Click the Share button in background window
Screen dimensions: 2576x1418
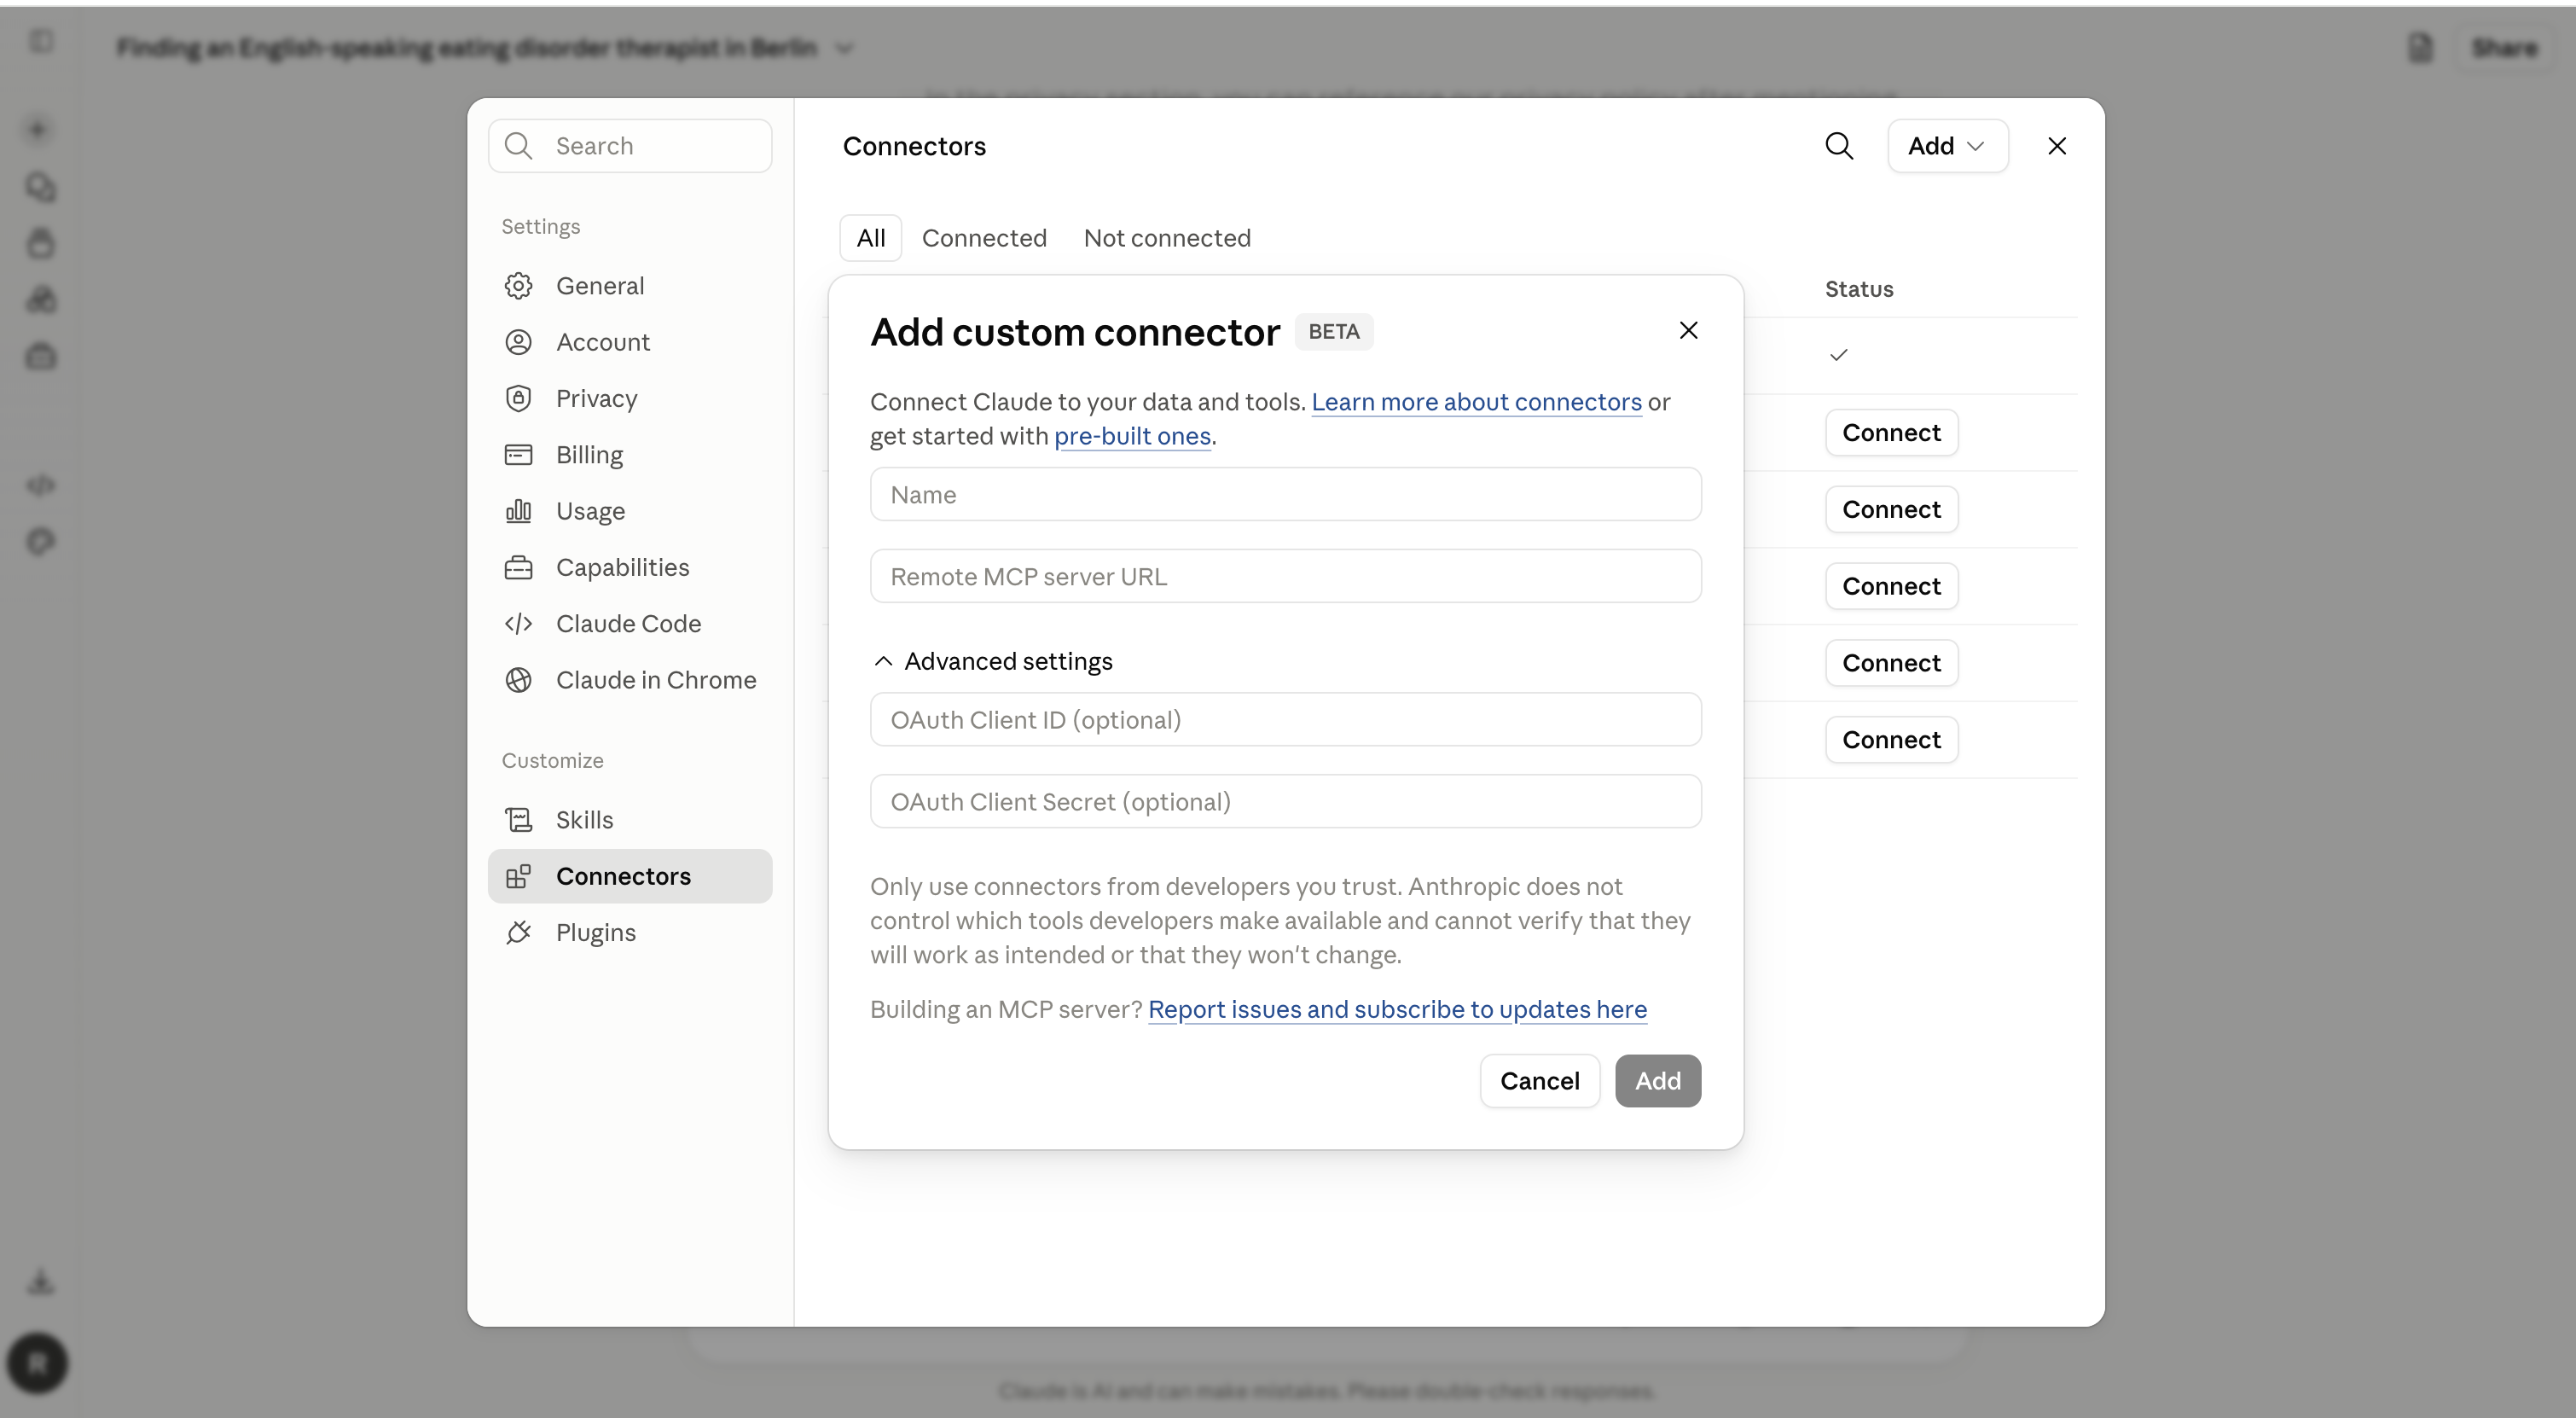pos(2504,48)
